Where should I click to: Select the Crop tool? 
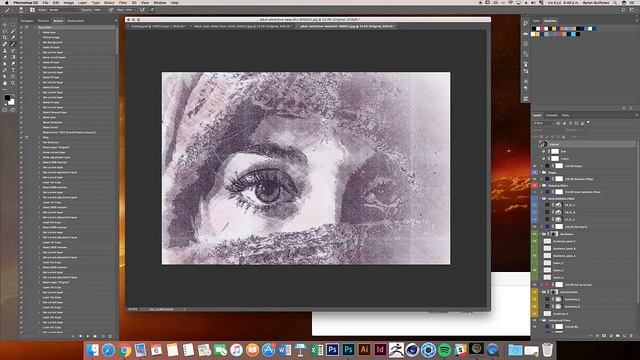point(4,38)
